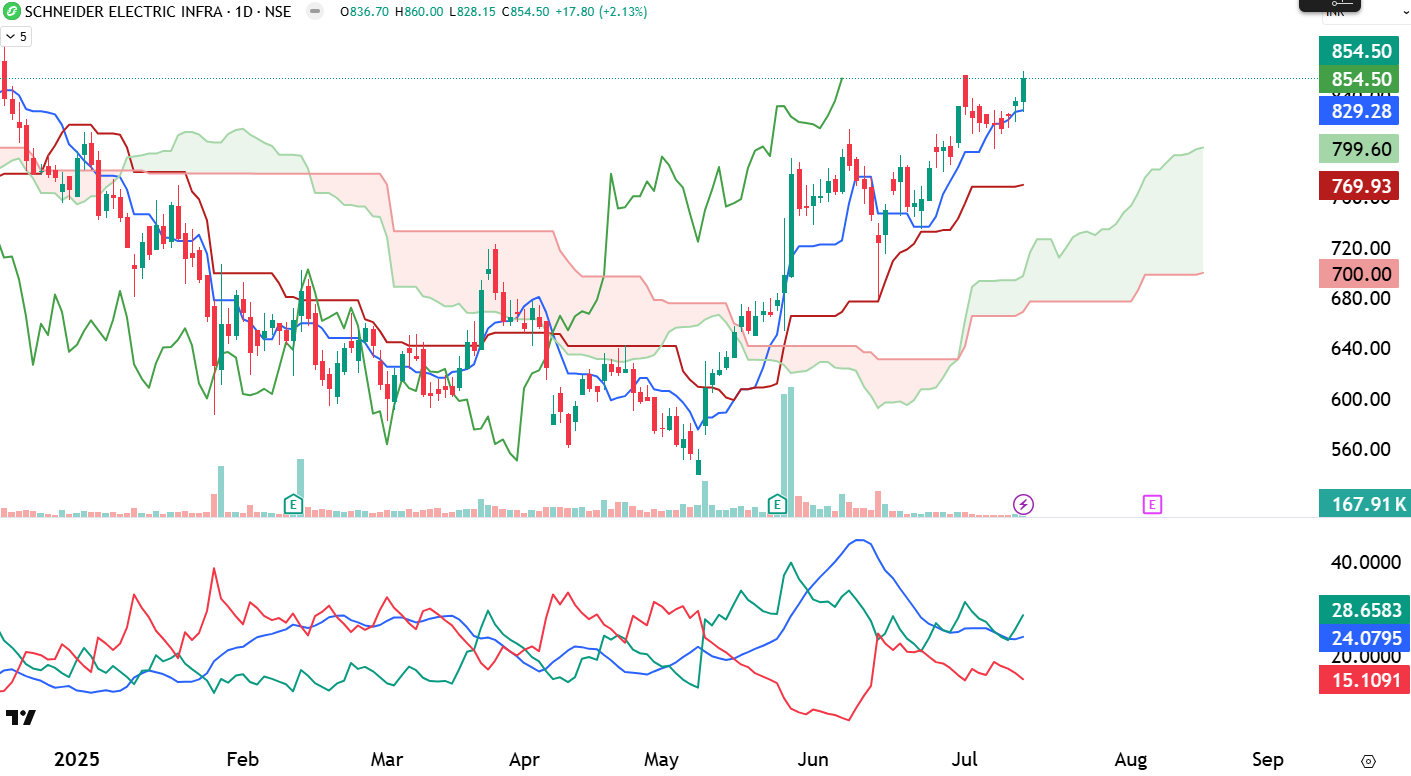Image resolution: width=1411 pixels, height=776 pixels.
Task: Click the May label on time axis
Action: (x=661, y=760)
